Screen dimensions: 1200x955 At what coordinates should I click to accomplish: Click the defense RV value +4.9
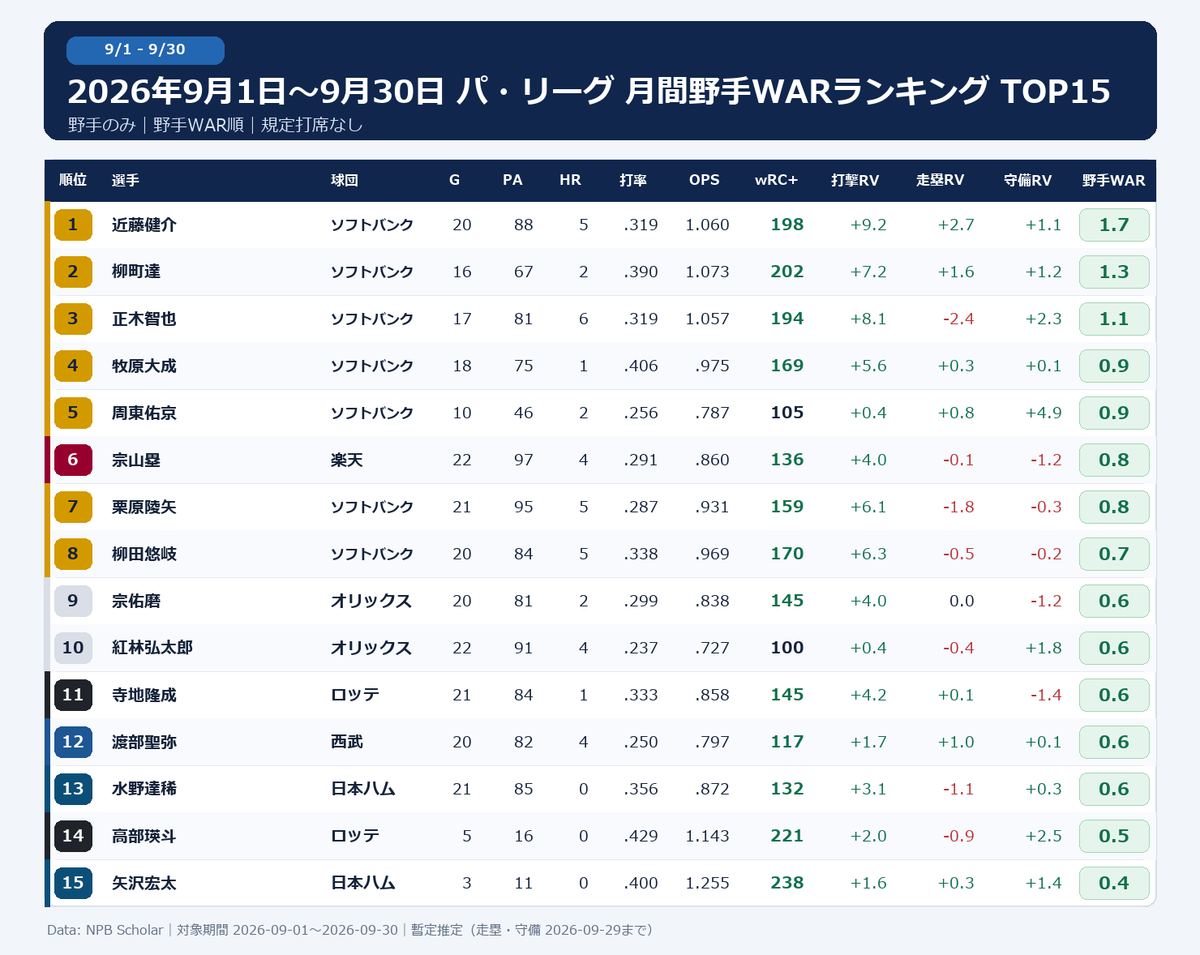(1043, 413)
